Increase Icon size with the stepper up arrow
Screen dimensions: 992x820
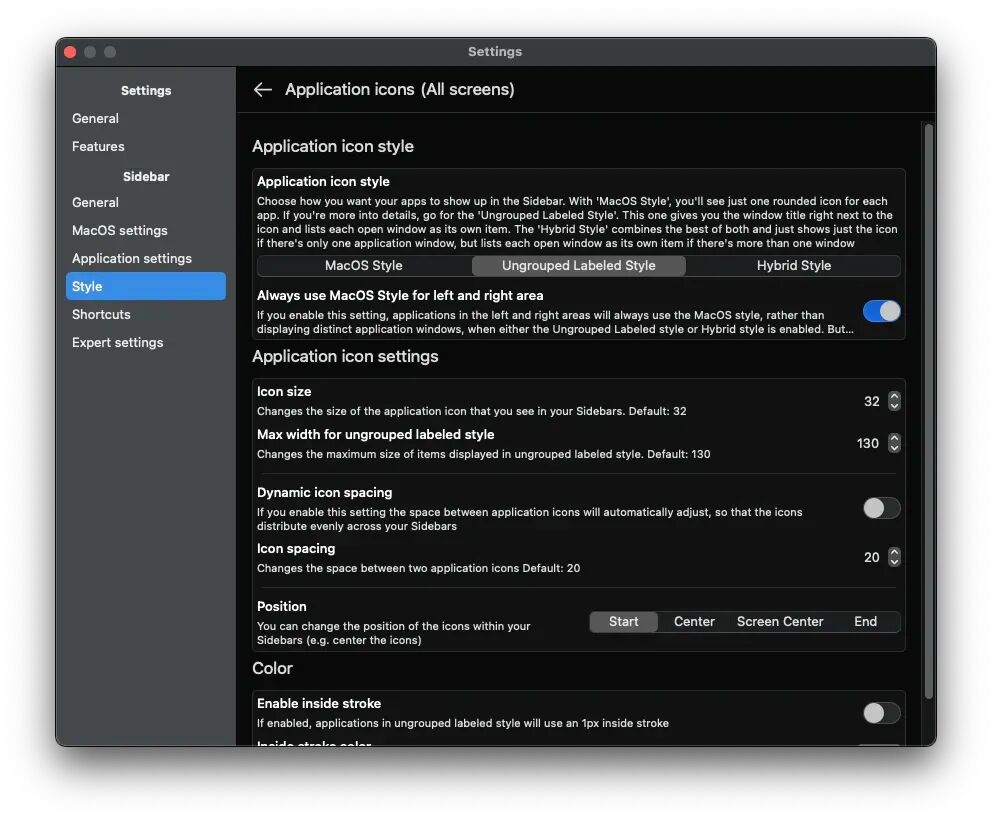[894, 396]
